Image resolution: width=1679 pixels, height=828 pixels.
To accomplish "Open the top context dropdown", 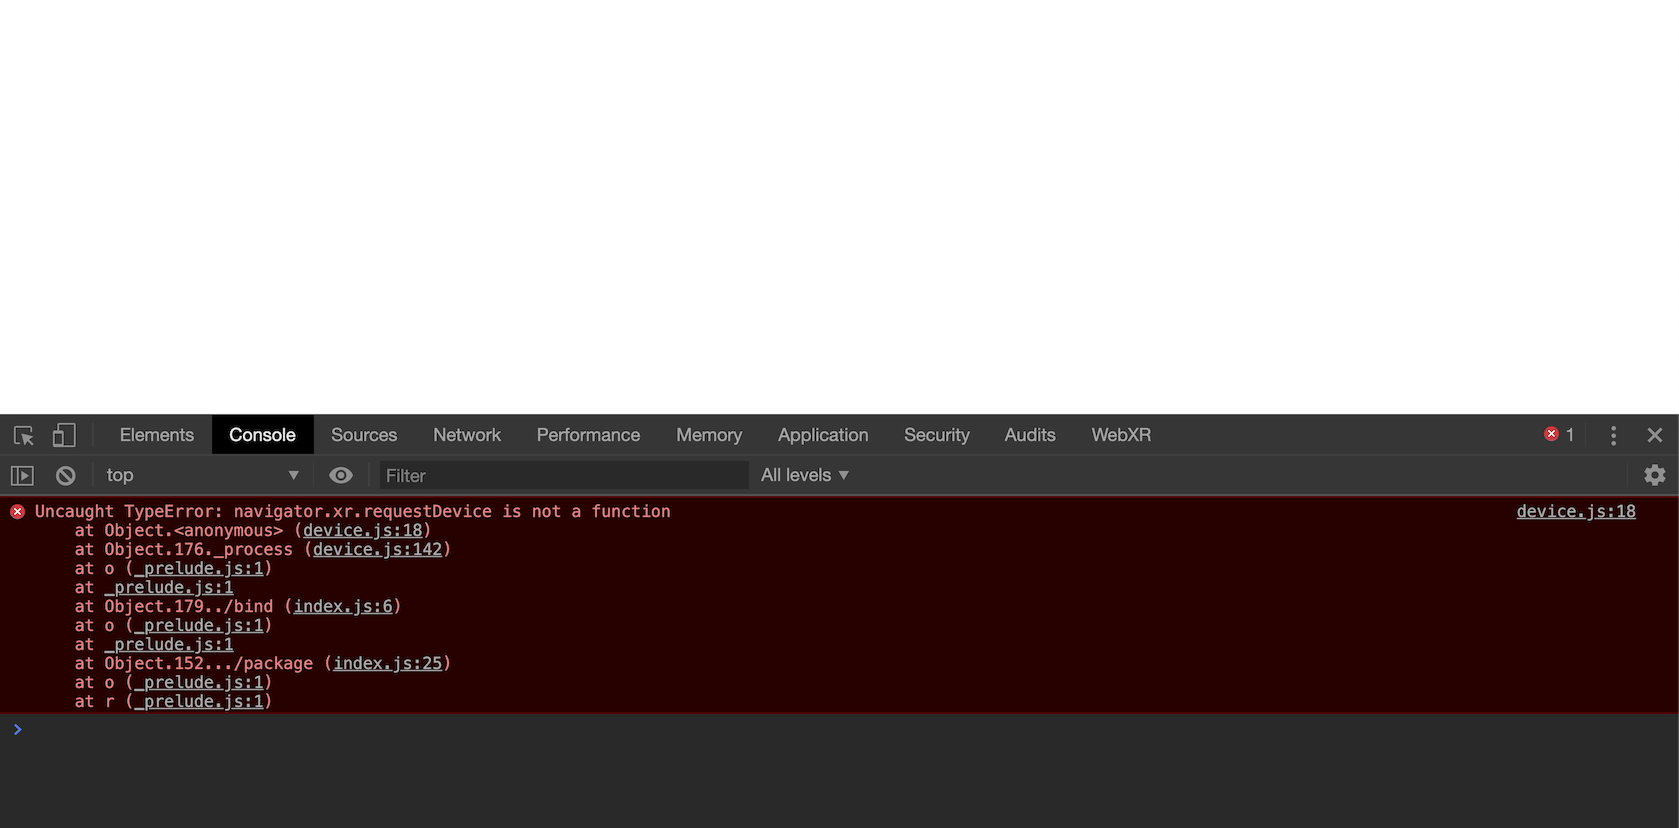I will pyautogui.click(x=202, y=476).
